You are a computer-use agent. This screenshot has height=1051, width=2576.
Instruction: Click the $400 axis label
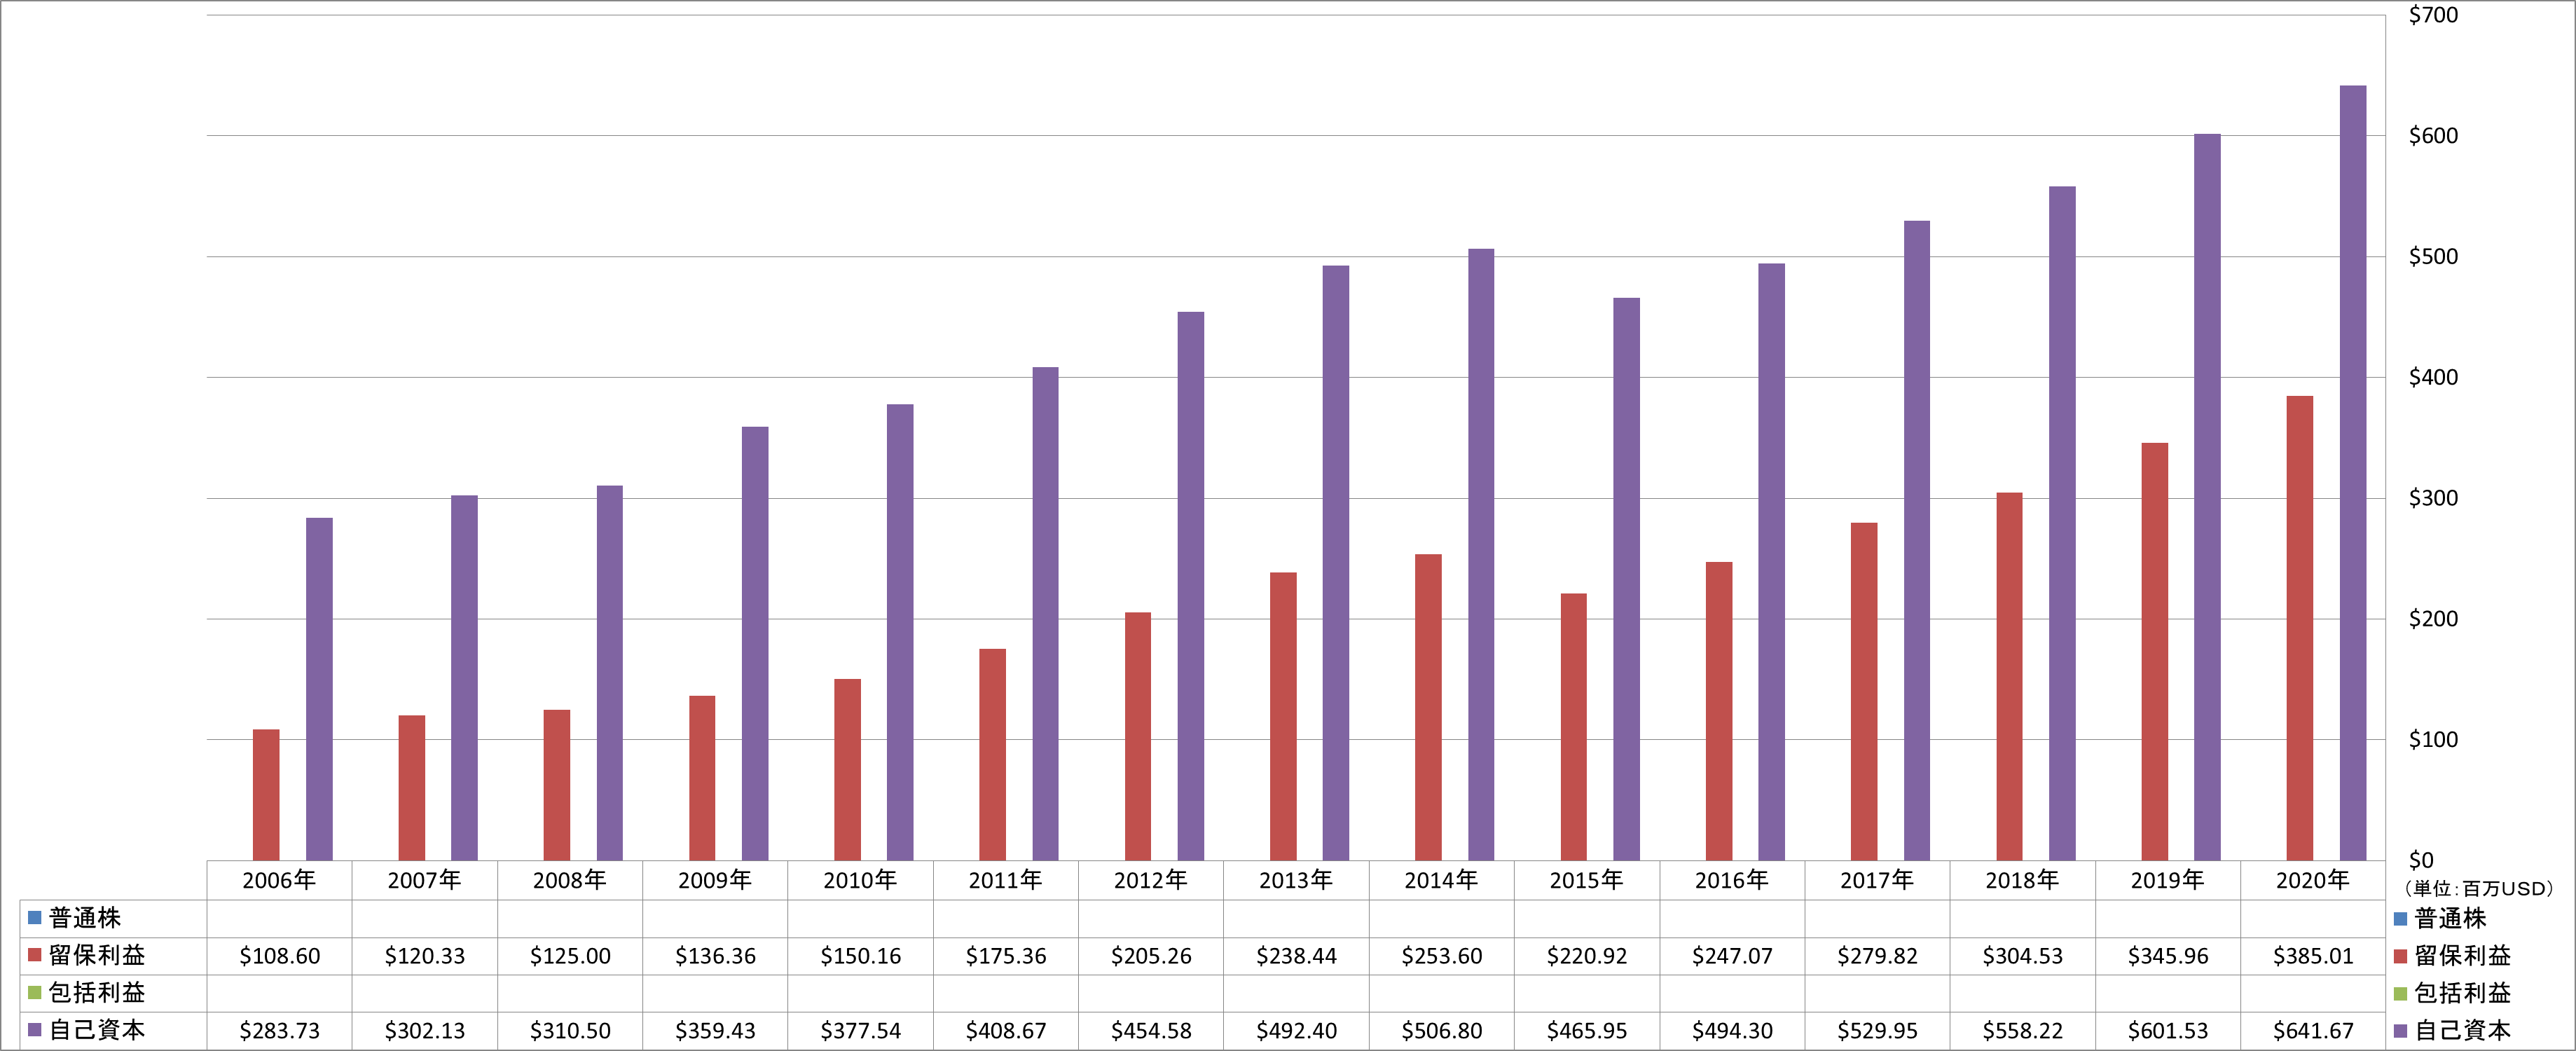pyautogui.click(x=2433, y=377)
